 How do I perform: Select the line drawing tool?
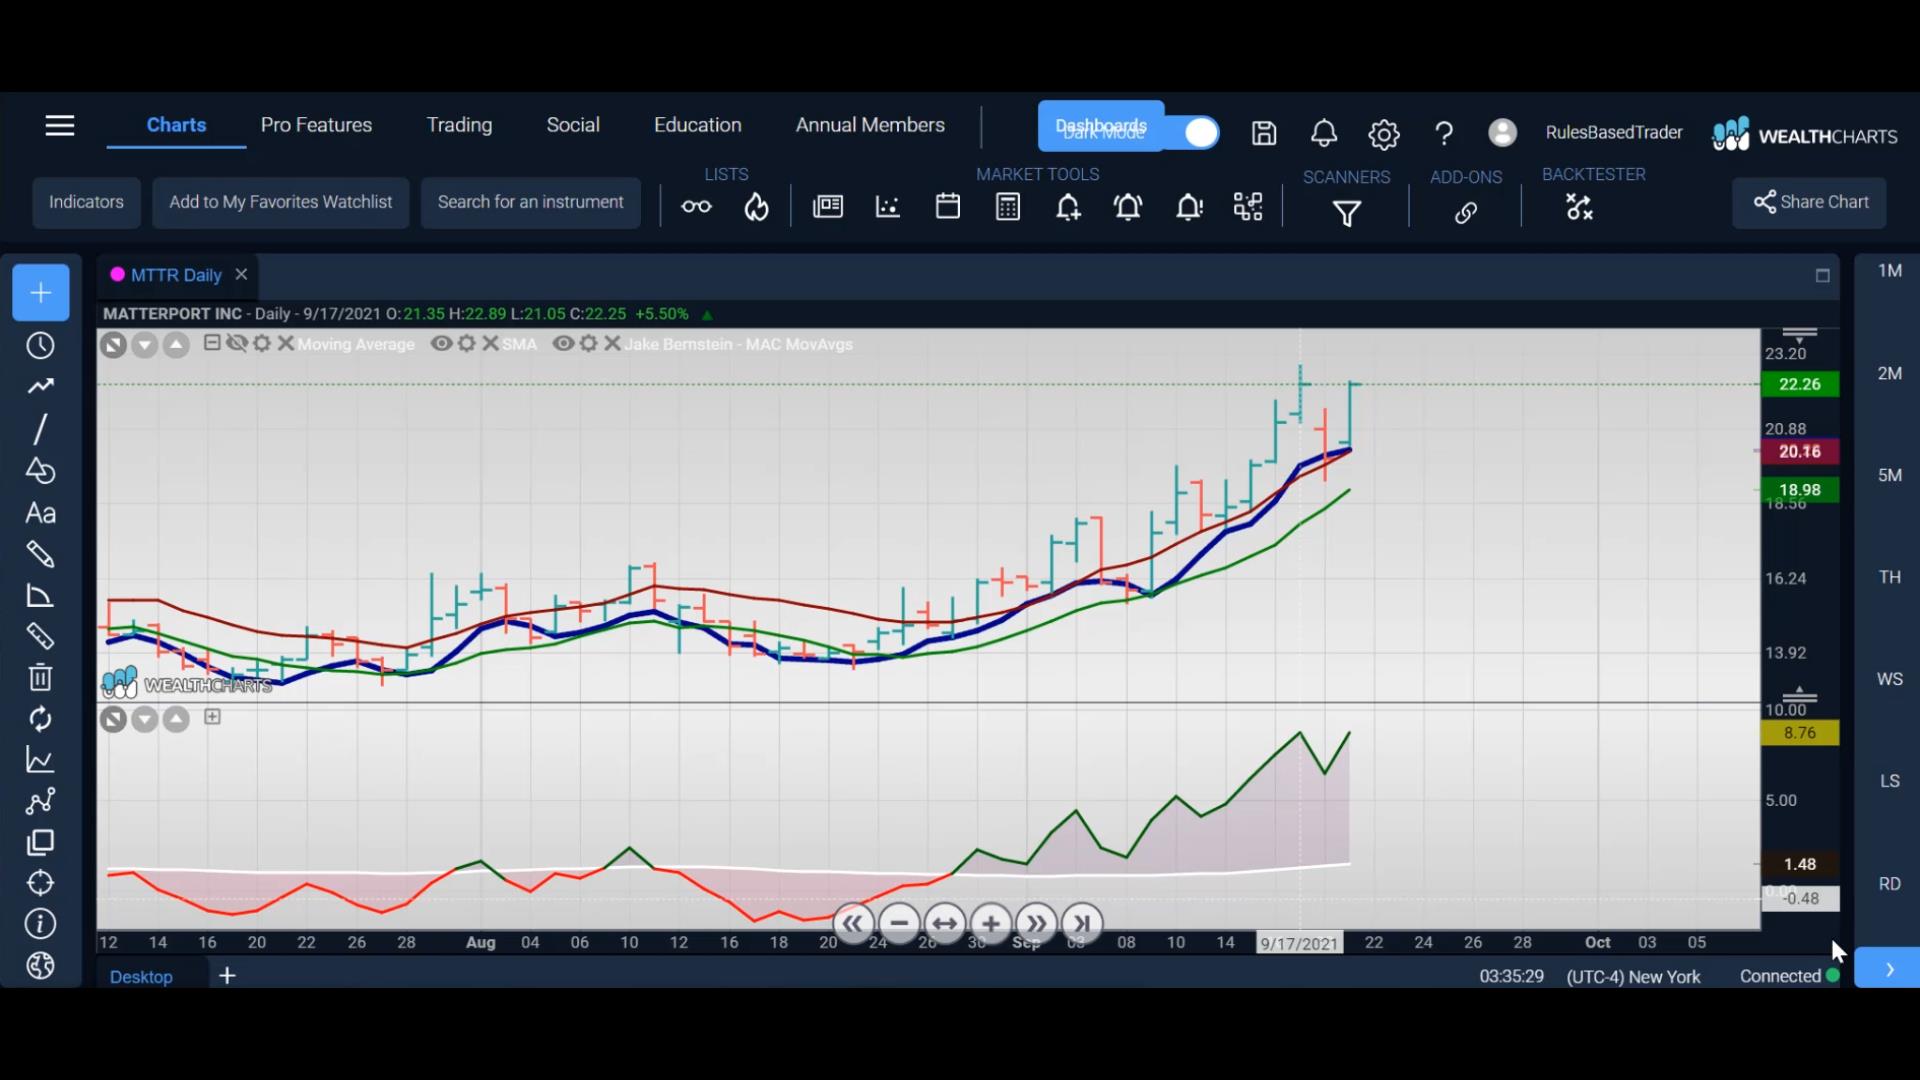point(40,429)
